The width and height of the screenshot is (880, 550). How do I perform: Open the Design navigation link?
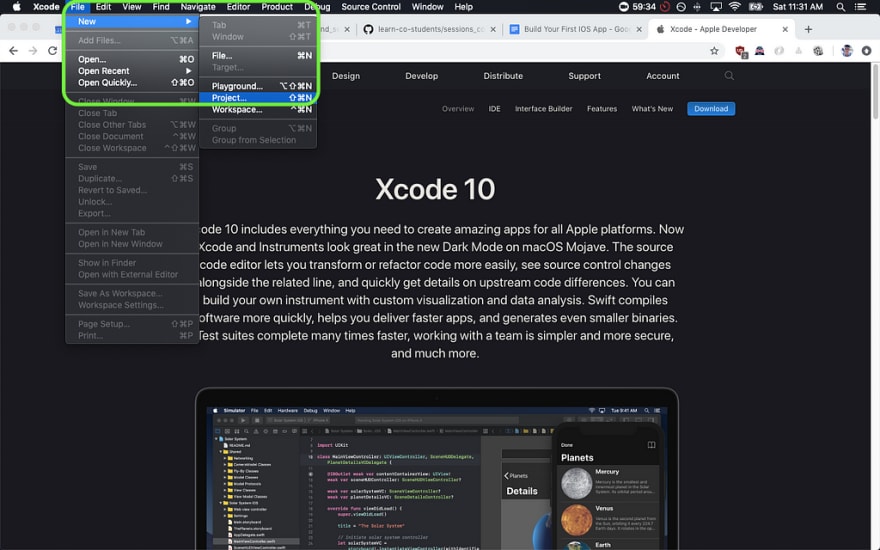(x=346, y=76)
